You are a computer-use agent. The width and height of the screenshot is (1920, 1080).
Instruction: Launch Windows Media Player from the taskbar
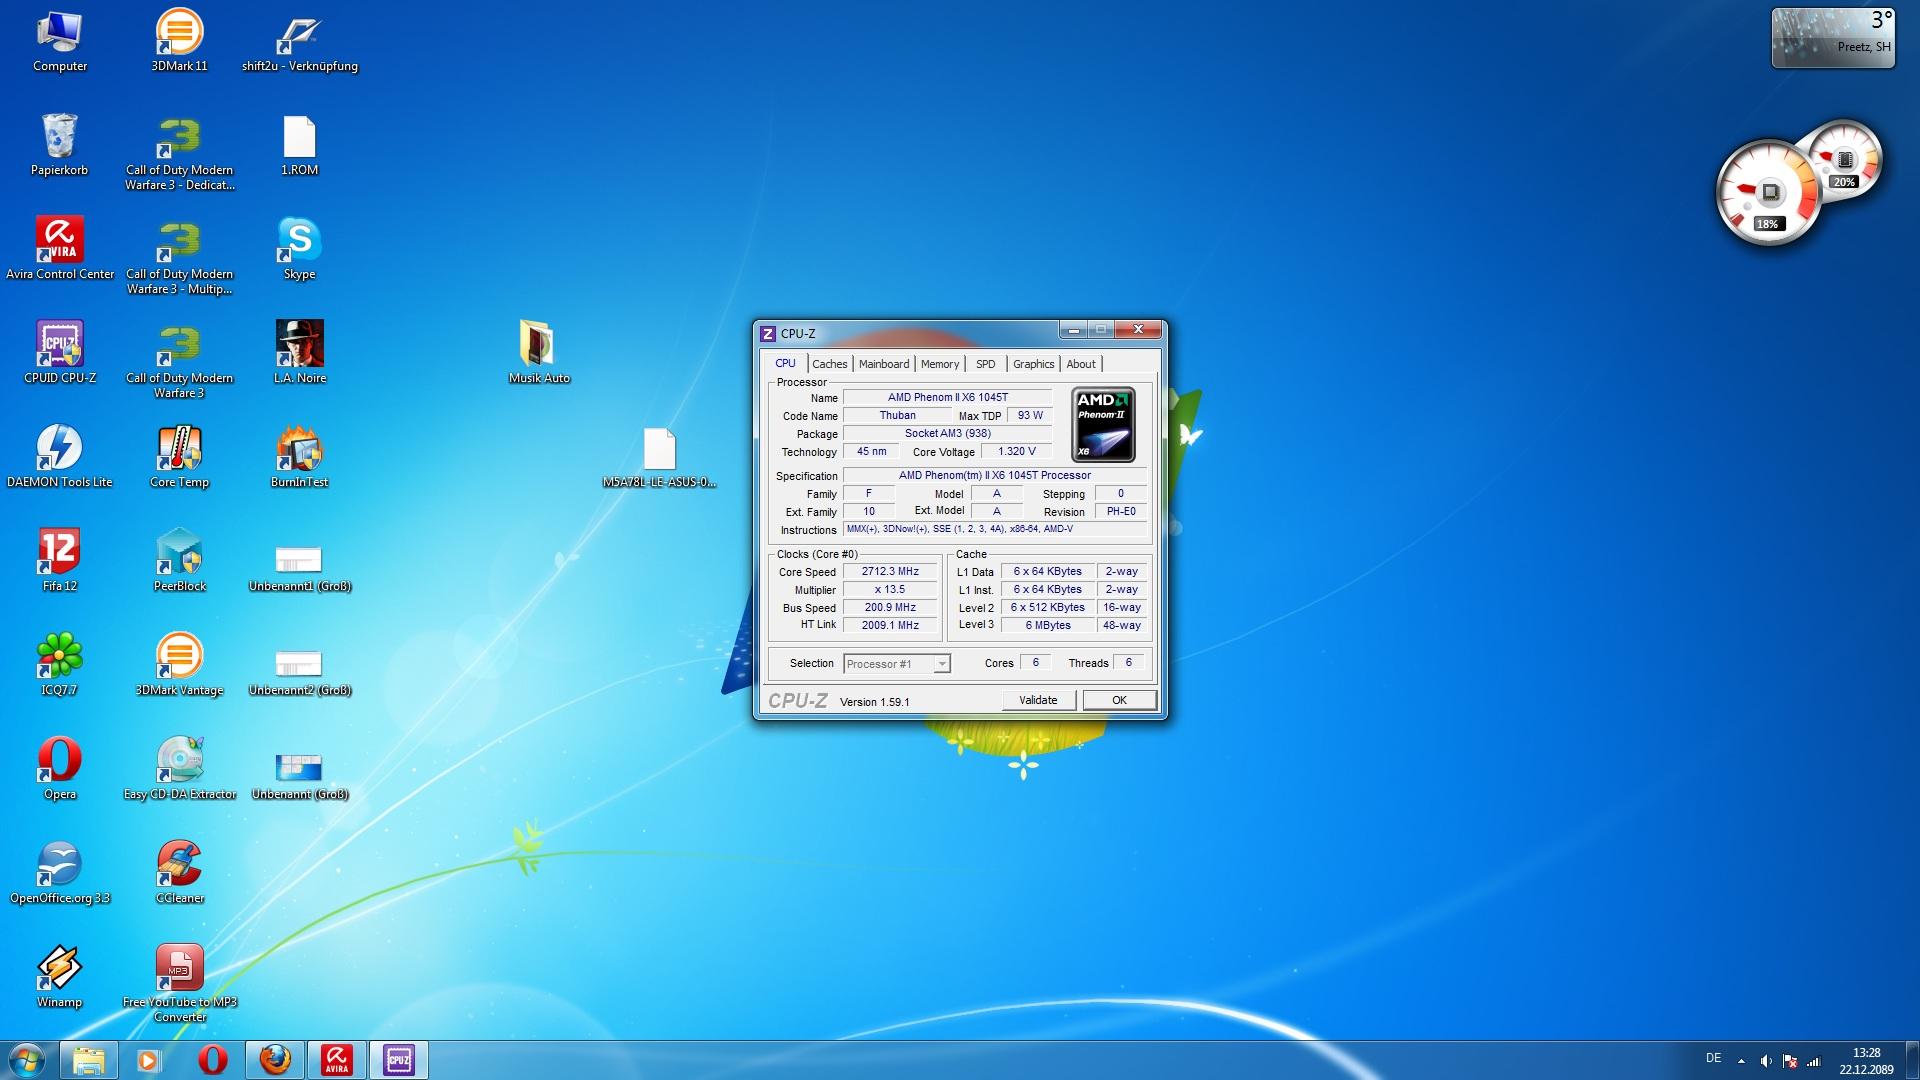click(149, 1060)
